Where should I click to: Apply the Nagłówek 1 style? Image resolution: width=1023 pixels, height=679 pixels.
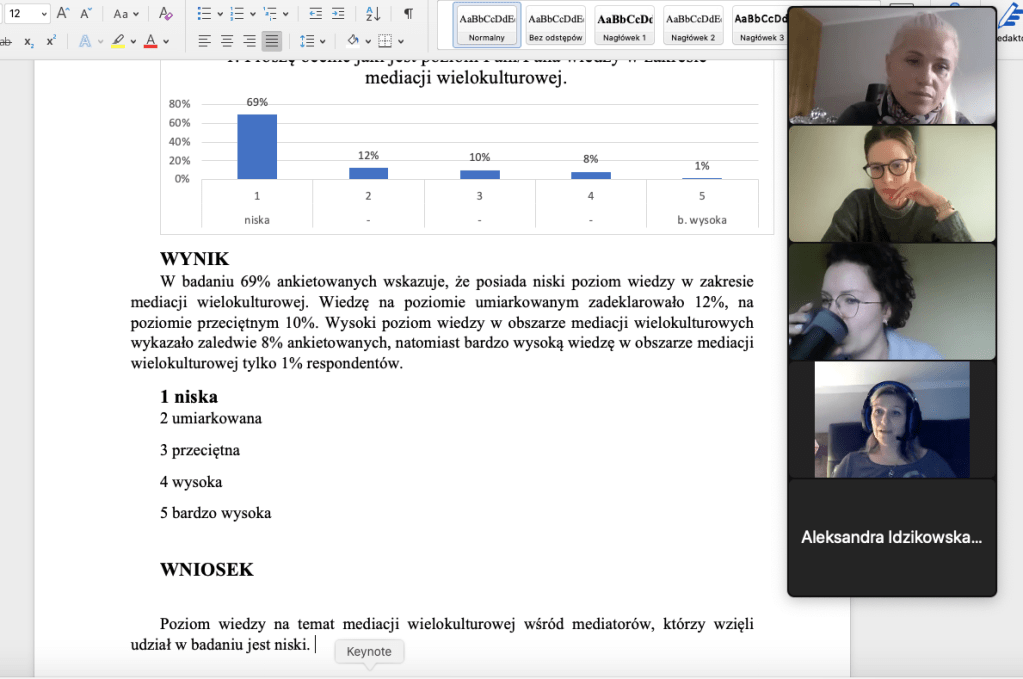(624, 24)
